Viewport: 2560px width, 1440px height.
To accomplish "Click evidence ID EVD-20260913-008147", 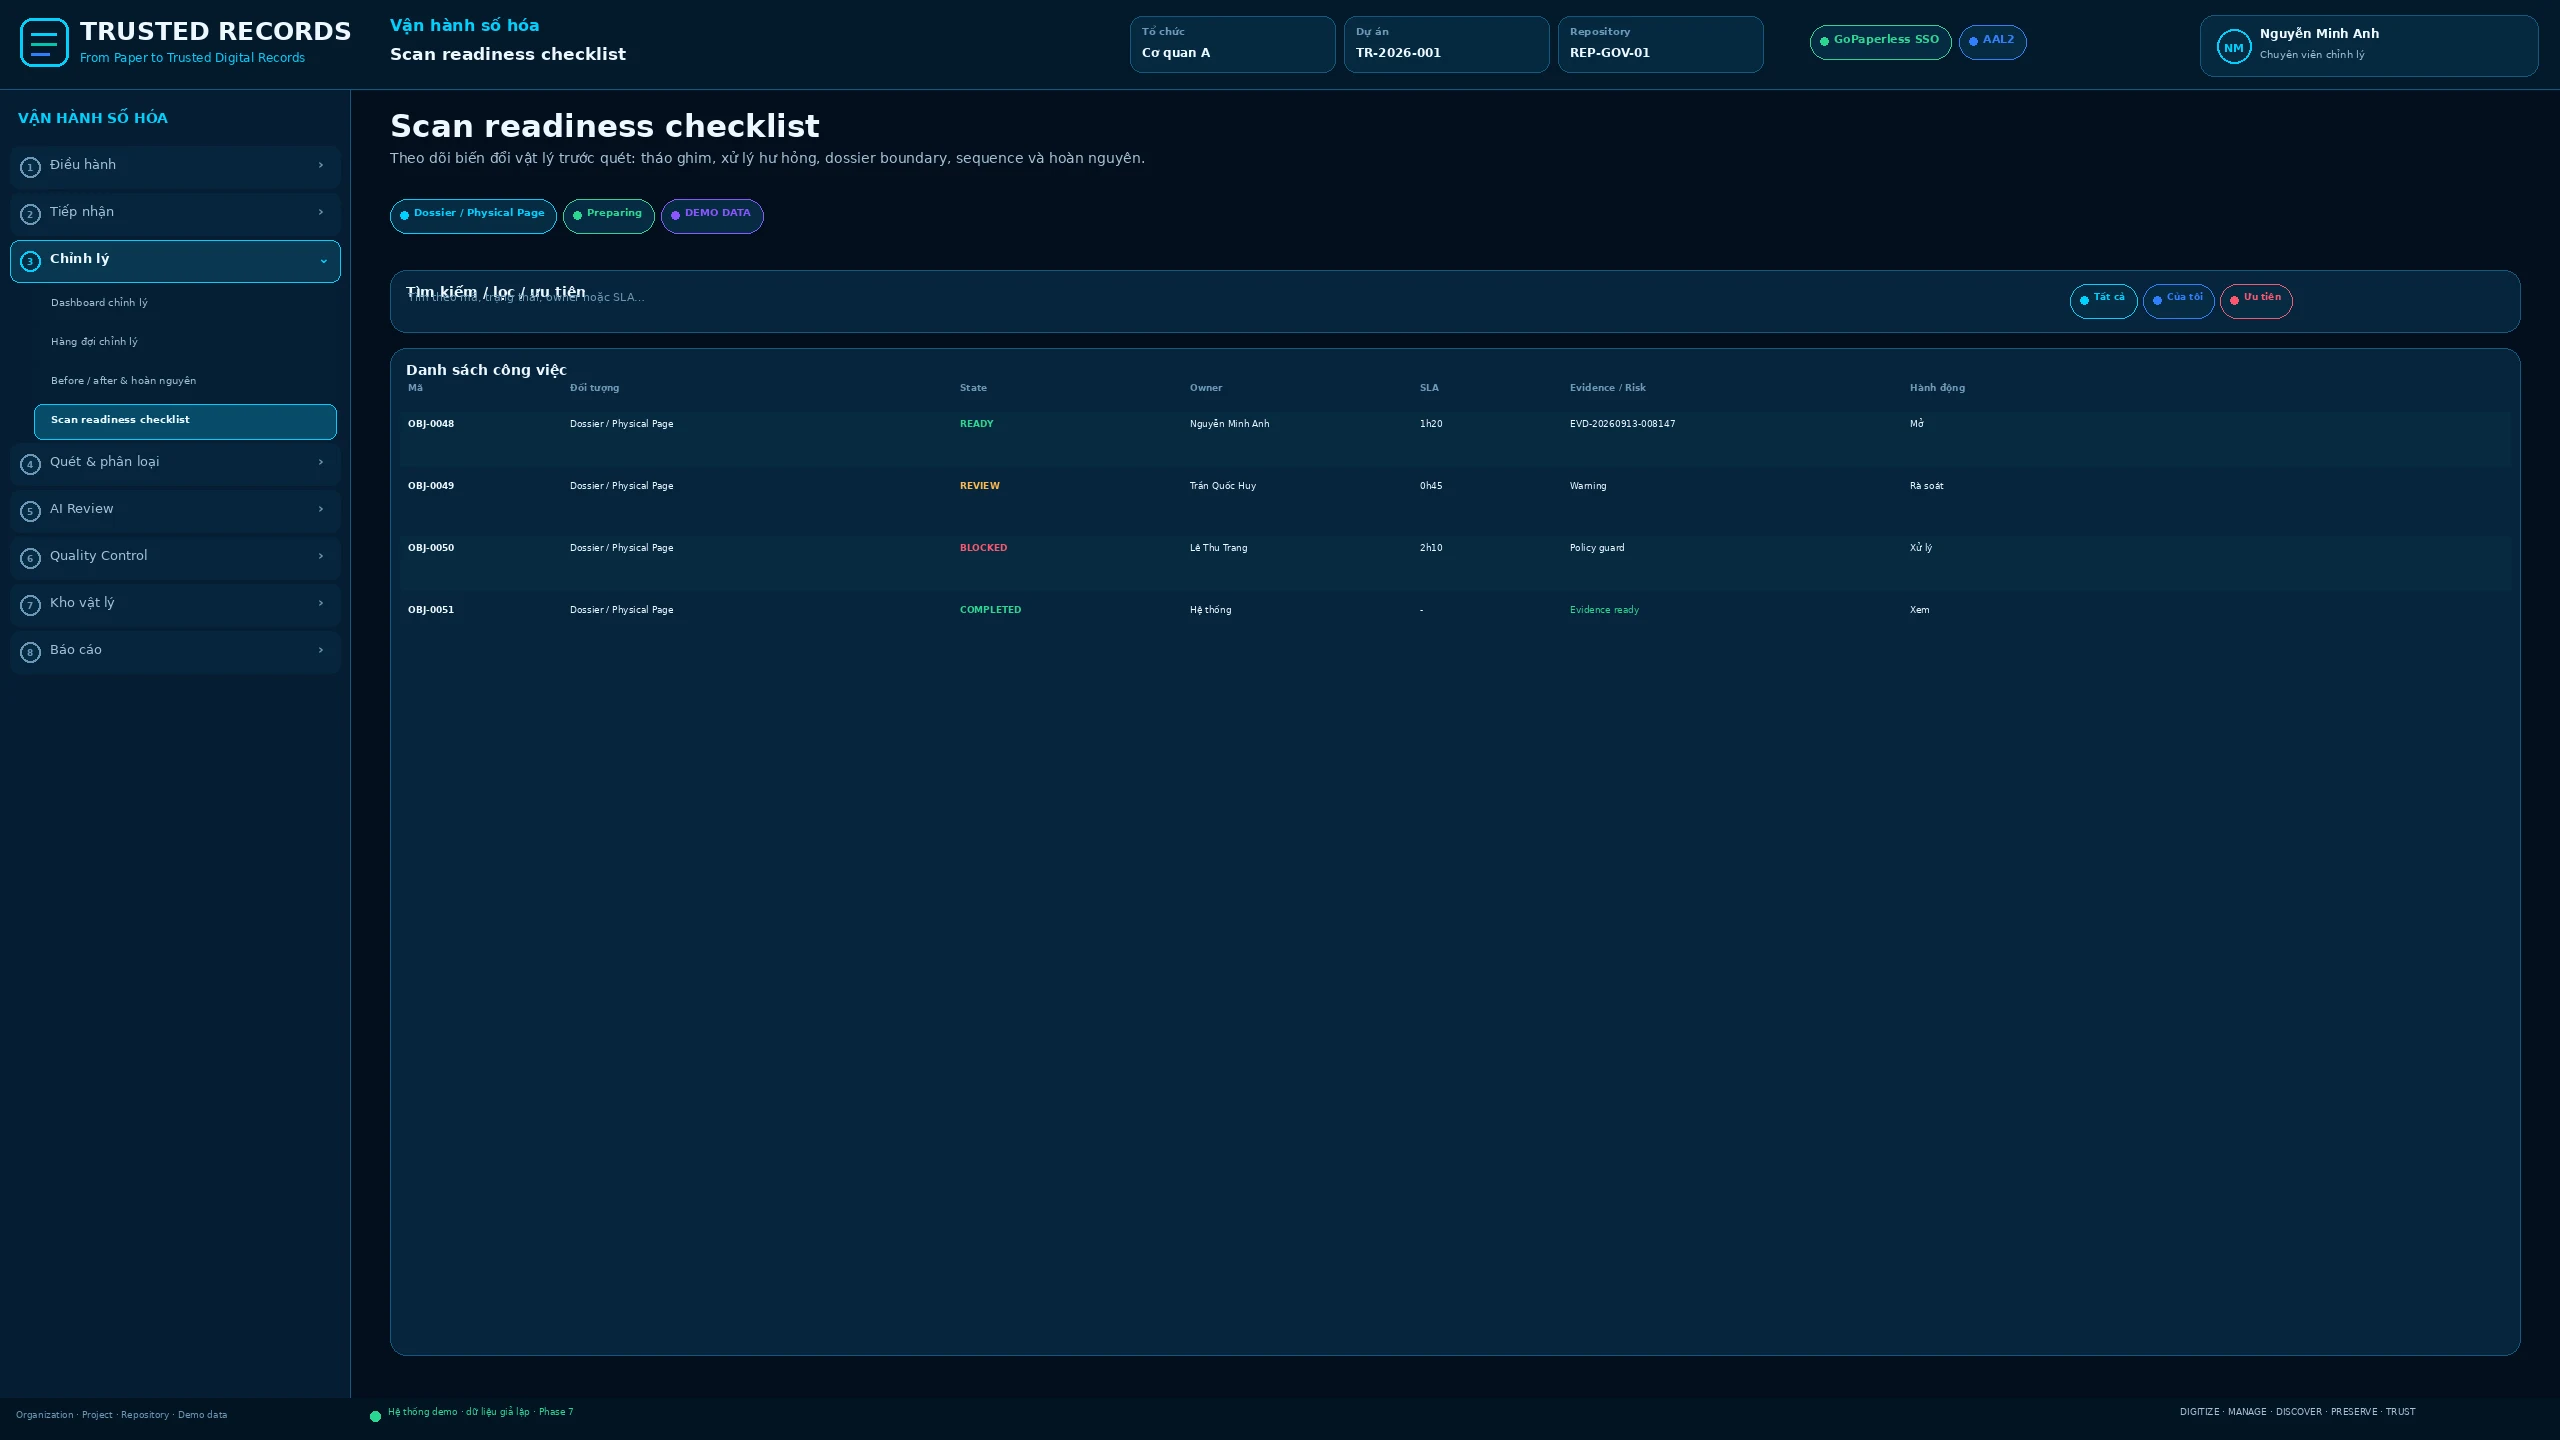I will coord(1622,424).
